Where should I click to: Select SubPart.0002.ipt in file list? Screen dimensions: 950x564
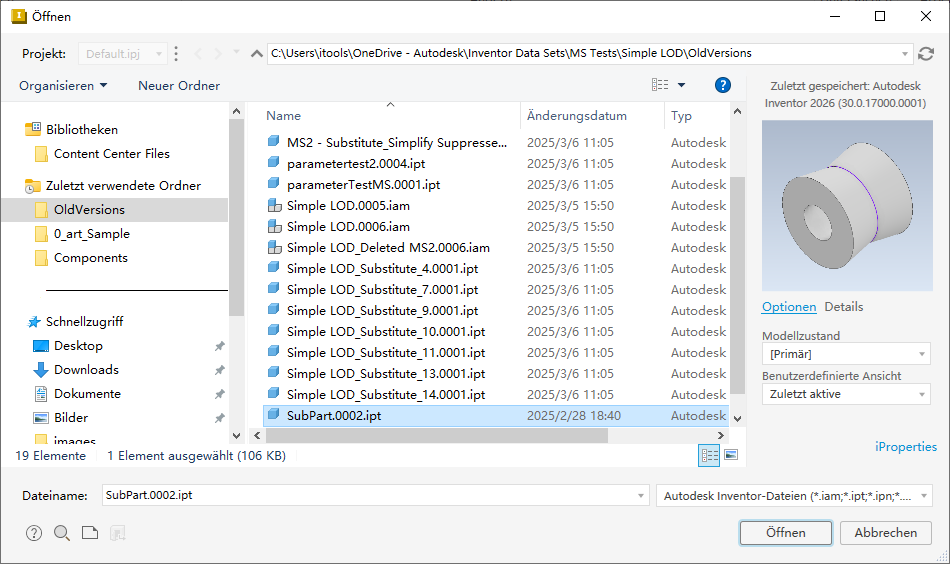(x=496, y=416)
